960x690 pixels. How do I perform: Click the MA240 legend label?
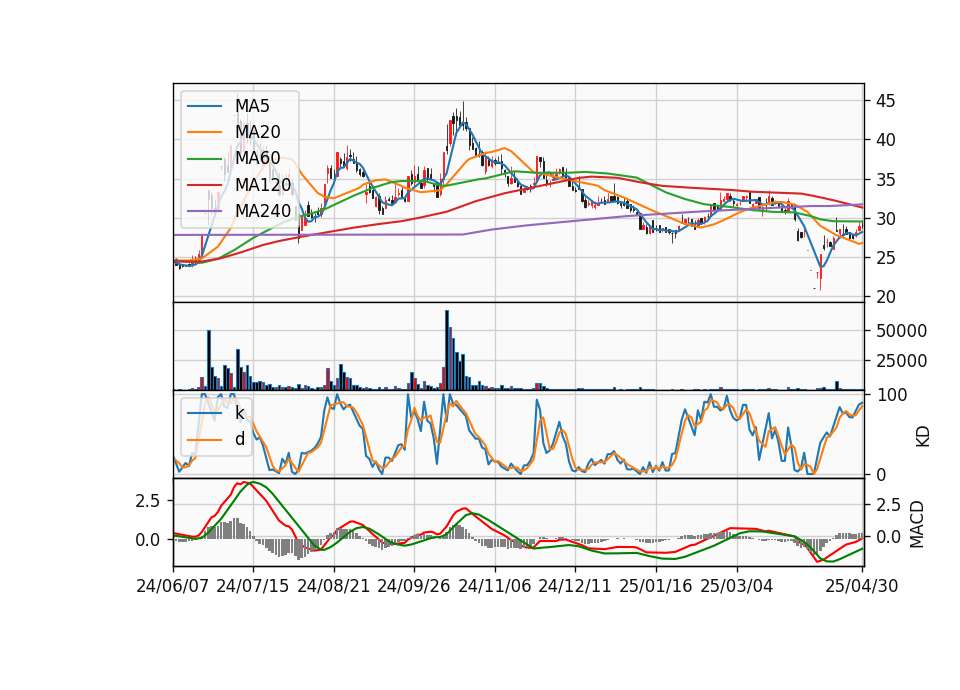(263, 211)
